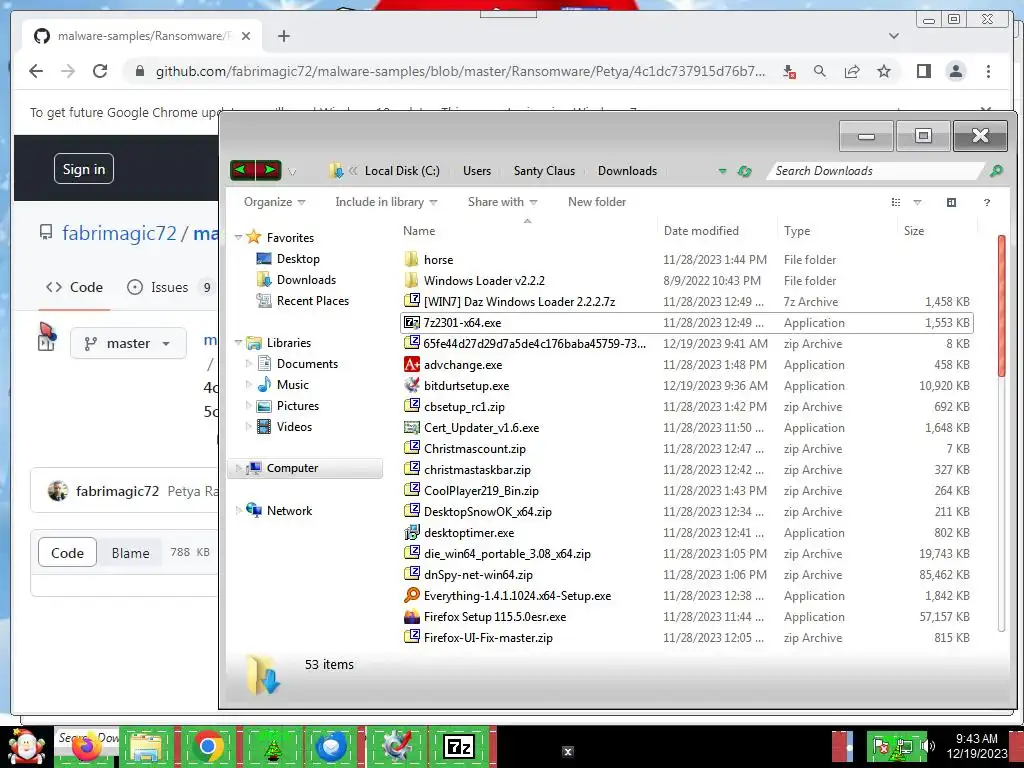Expand the Network tree node
This screenshot has width=1024, height=768.
[x=238, y=511]
